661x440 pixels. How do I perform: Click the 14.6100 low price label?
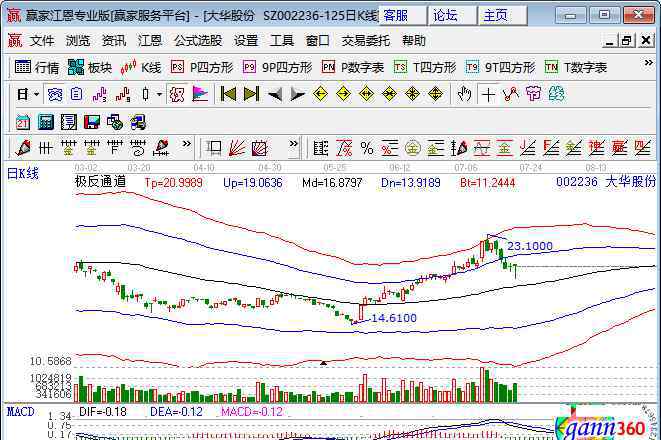coord(394,318)
